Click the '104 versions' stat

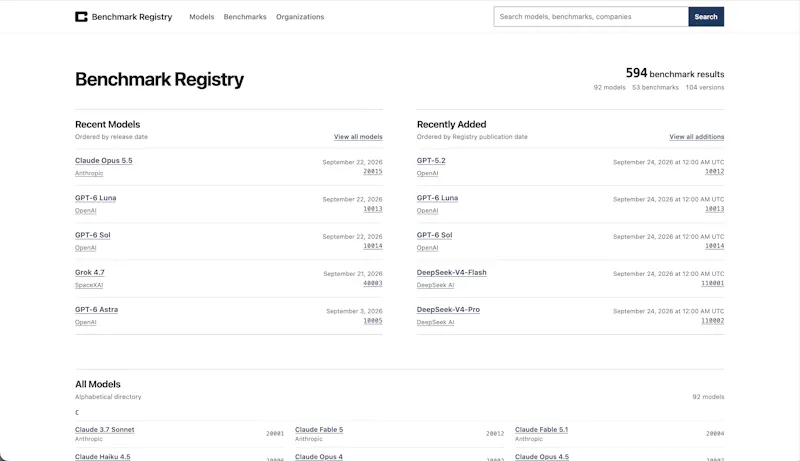click(x=705, y=88)
